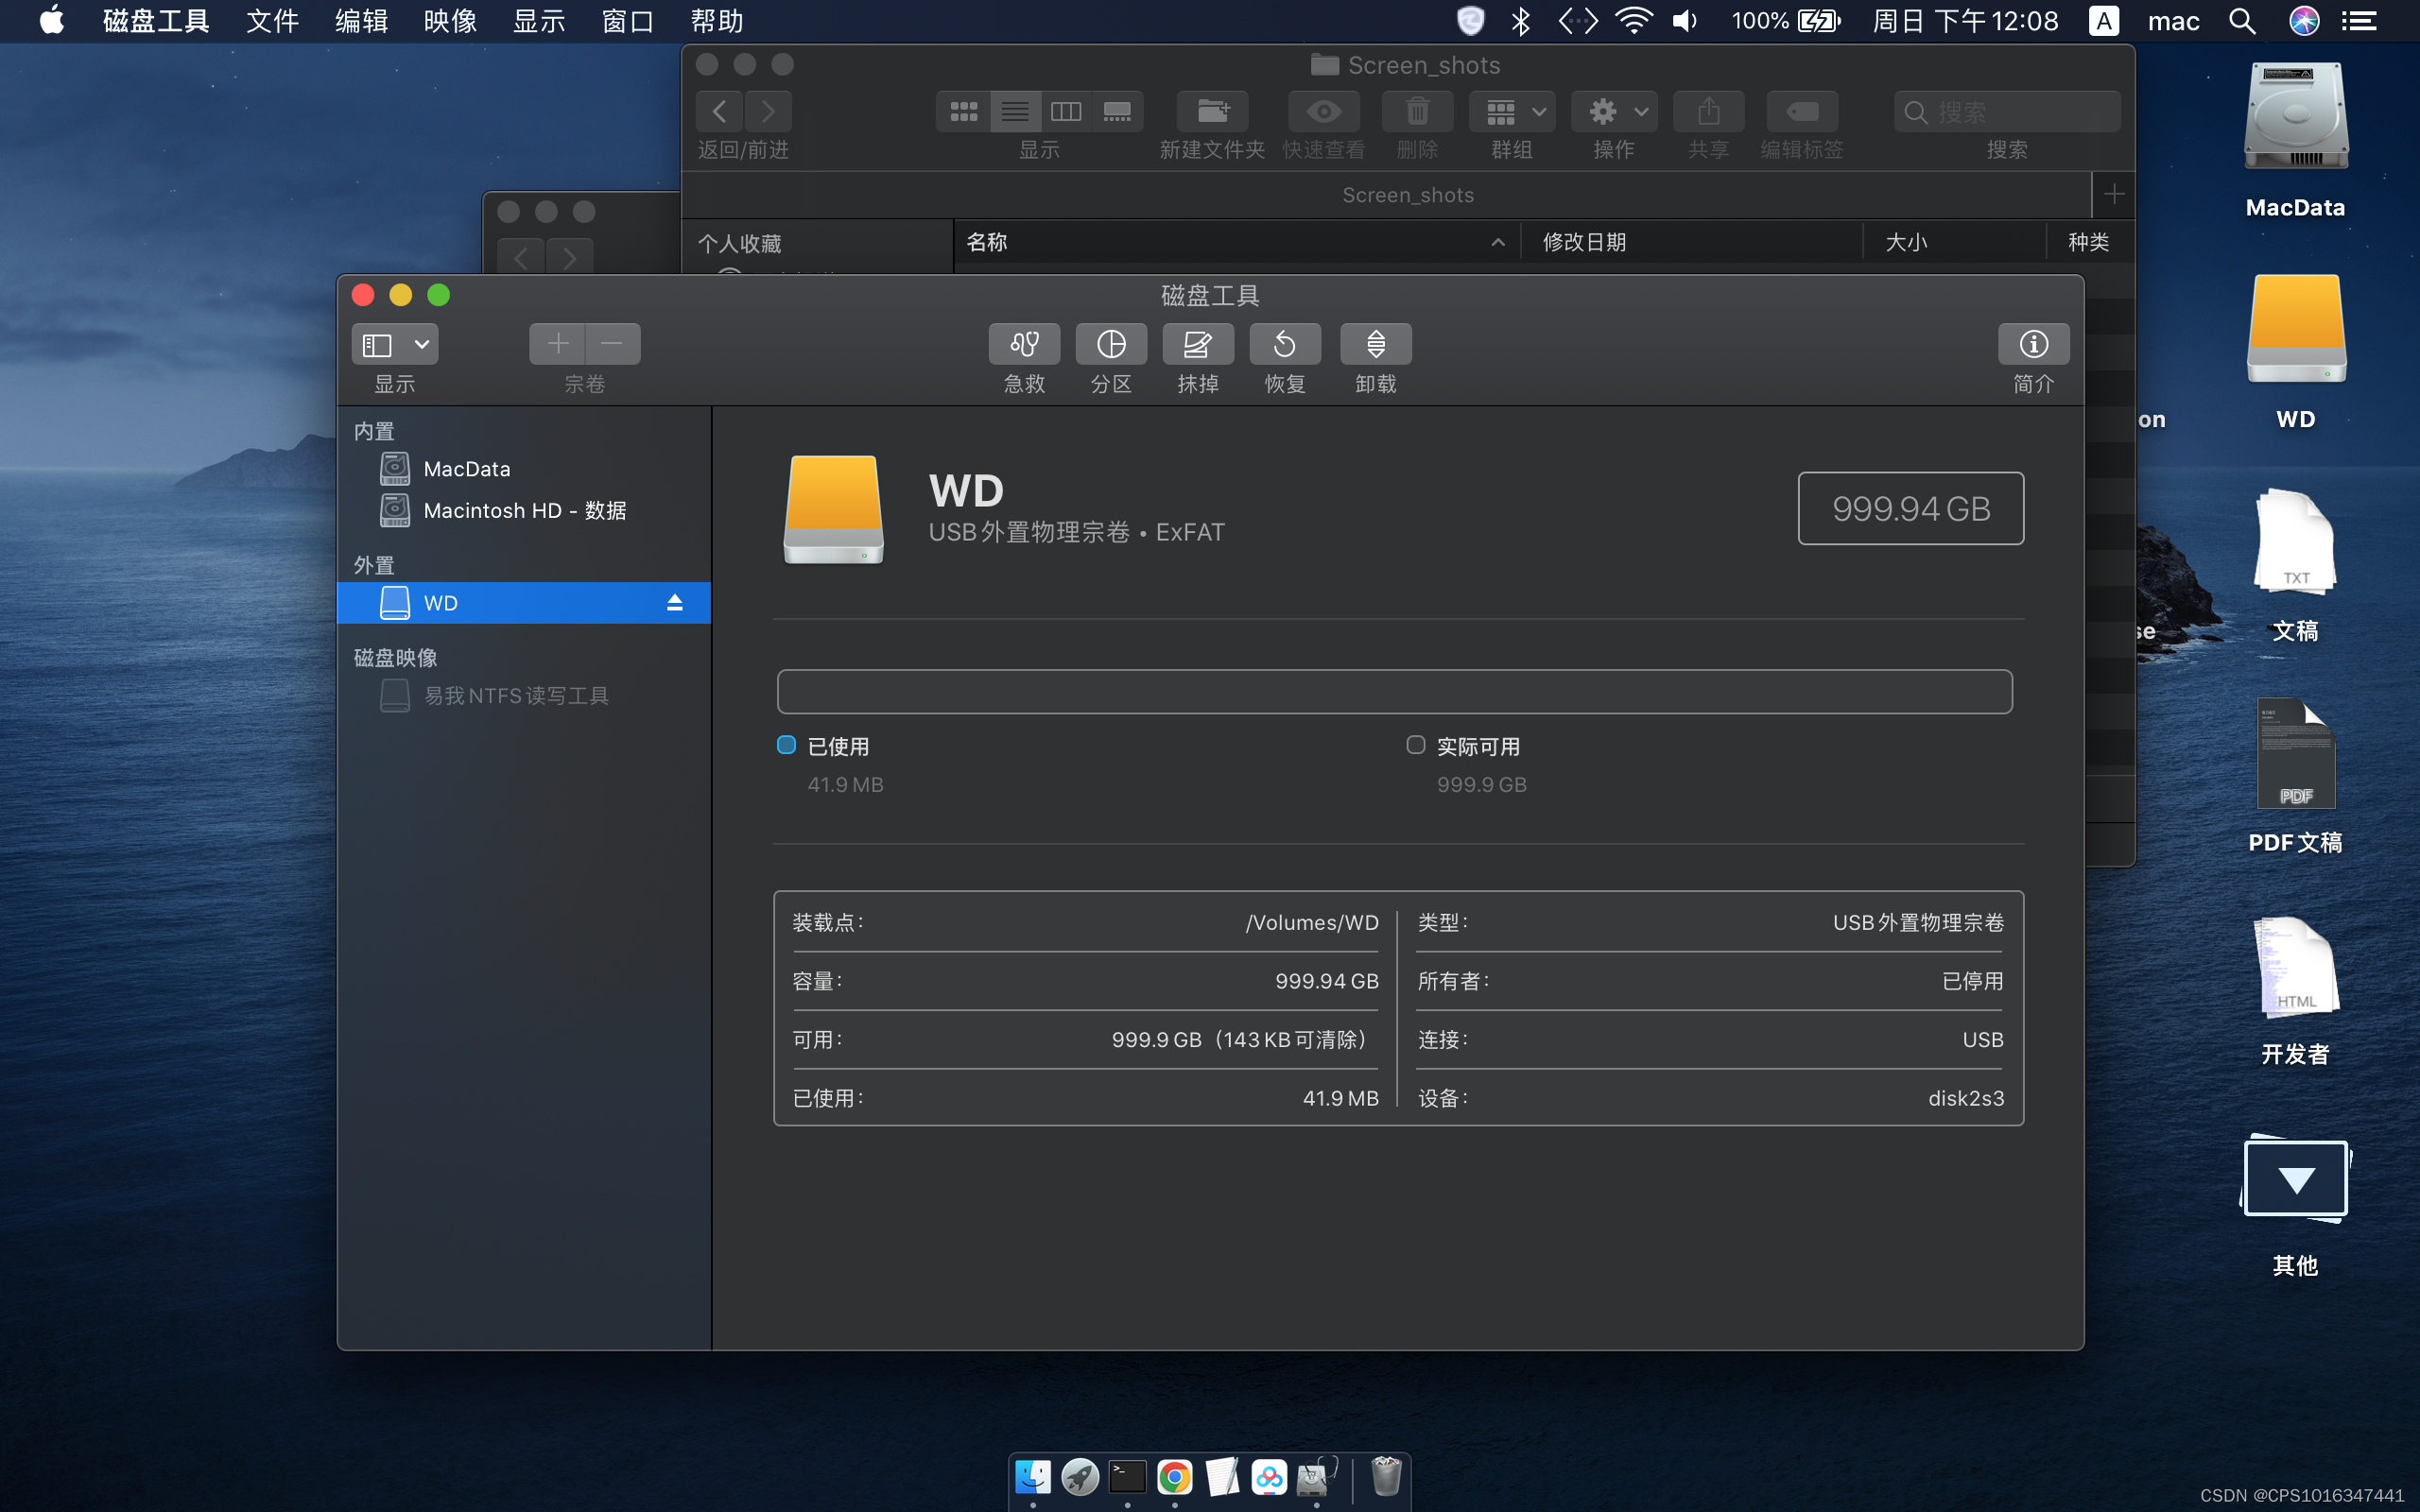The width and height of the screenshot is (2420, 1512).
Task: Open Chrome from the Dock
Action: click(x=1174, y=1477)
